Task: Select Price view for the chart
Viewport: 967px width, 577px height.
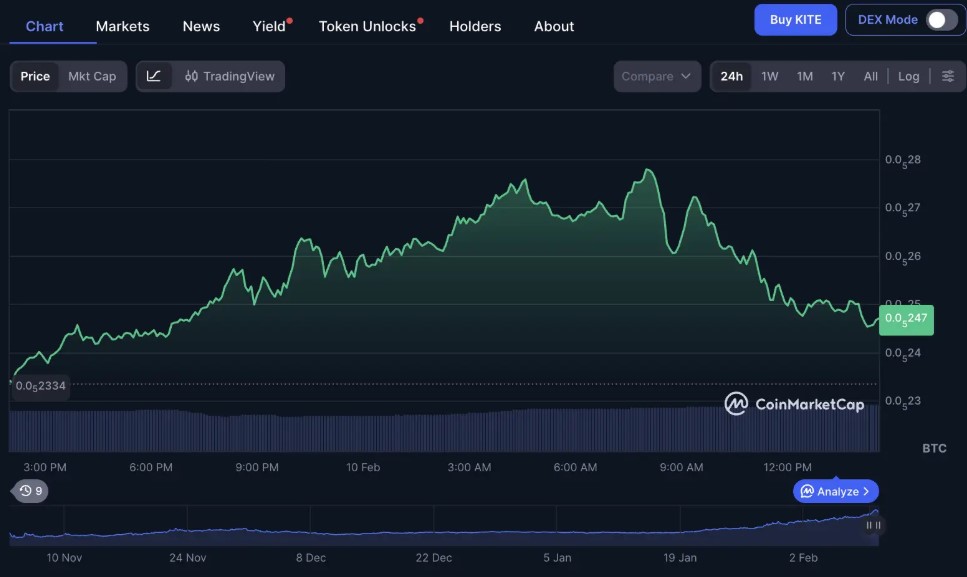Action: (35, 76)
